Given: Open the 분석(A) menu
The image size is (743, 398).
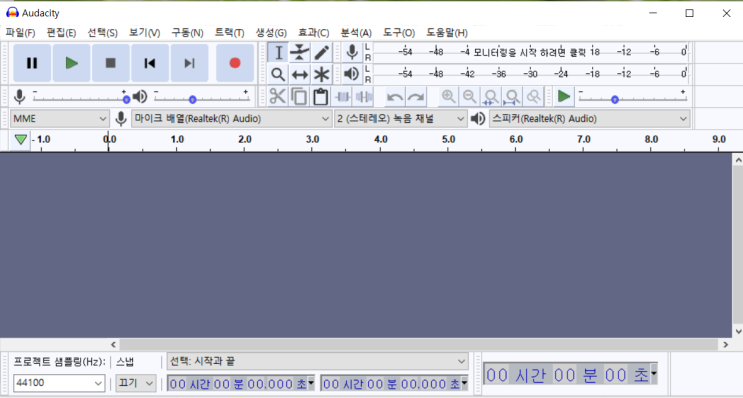Looking at the screenshot, I should click(356, 33).
